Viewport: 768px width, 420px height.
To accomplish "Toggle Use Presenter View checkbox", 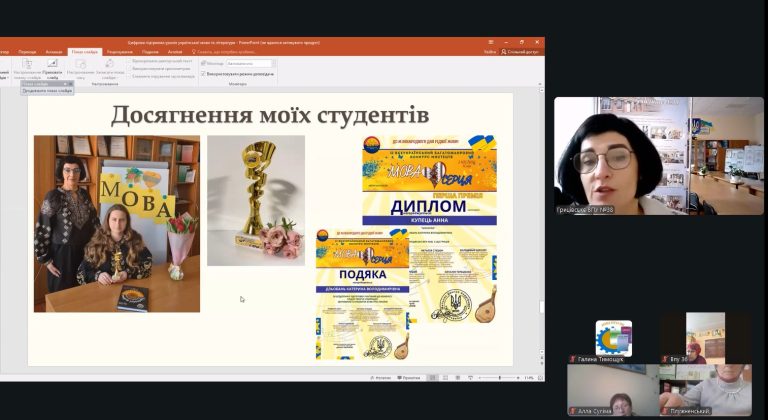I will click(x=203, y=74).
